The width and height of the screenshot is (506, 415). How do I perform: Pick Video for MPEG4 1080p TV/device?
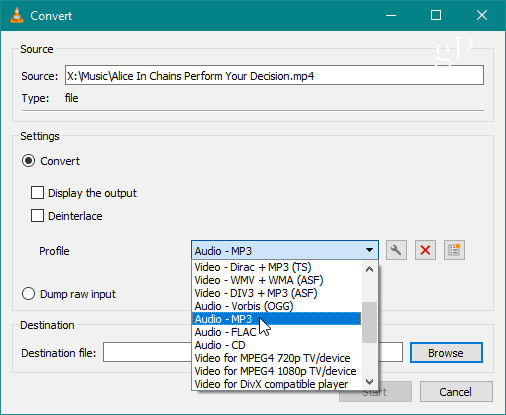click(x=276, y=371)
